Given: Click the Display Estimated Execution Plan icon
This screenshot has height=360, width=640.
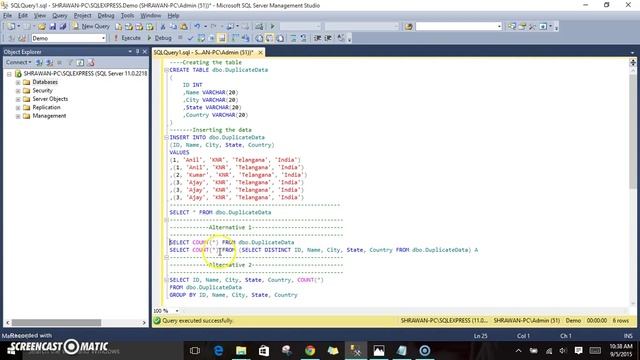Looking at the screenshot, I should pyautogui.click(x=201, y=38).
